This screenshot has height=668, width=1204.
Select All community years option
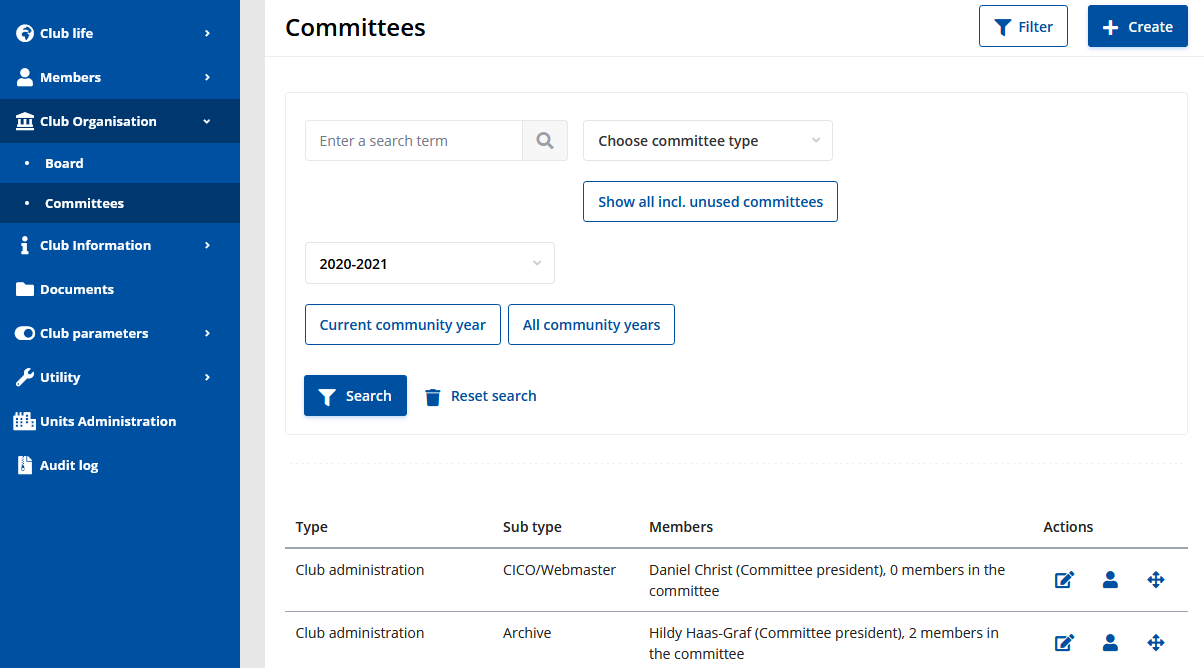point(591,325)
